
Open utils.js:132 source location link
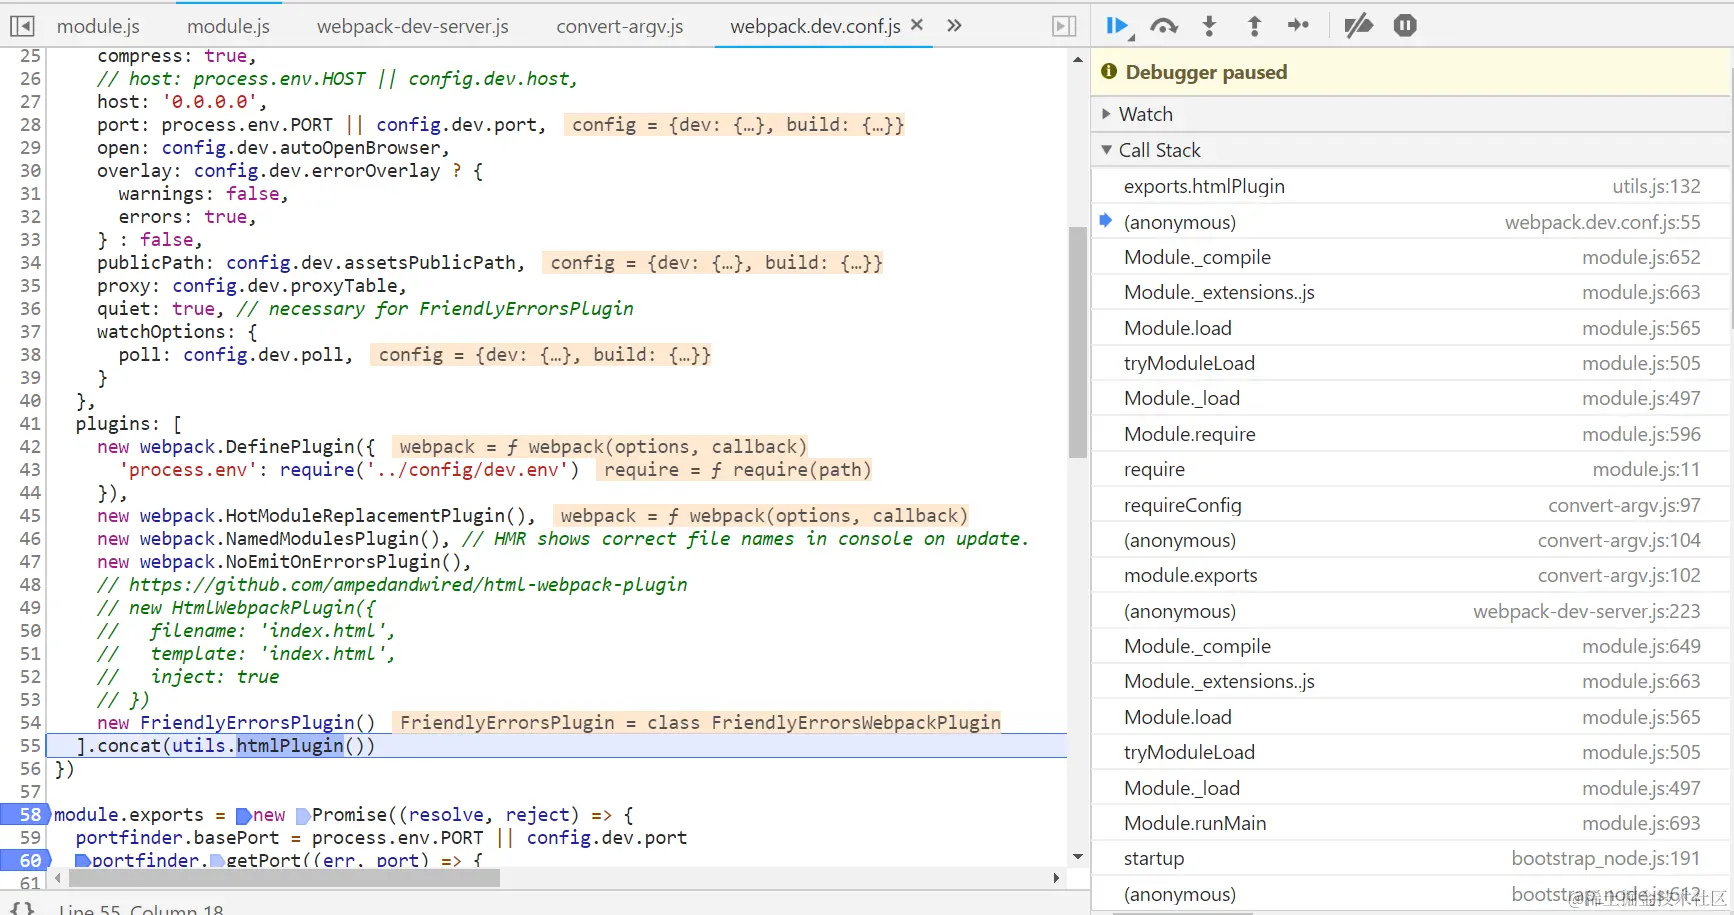pos(1656,186)
